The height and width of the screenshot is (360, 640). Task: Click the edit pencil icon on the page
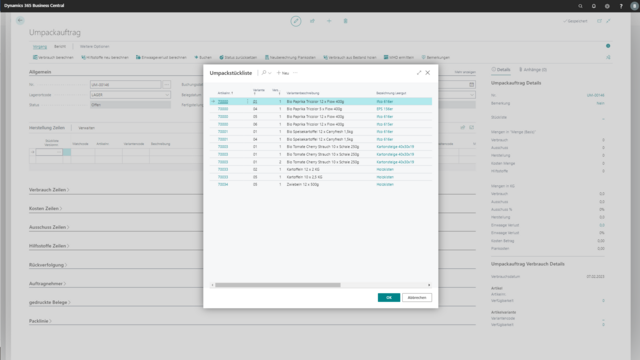click(296, 21)
